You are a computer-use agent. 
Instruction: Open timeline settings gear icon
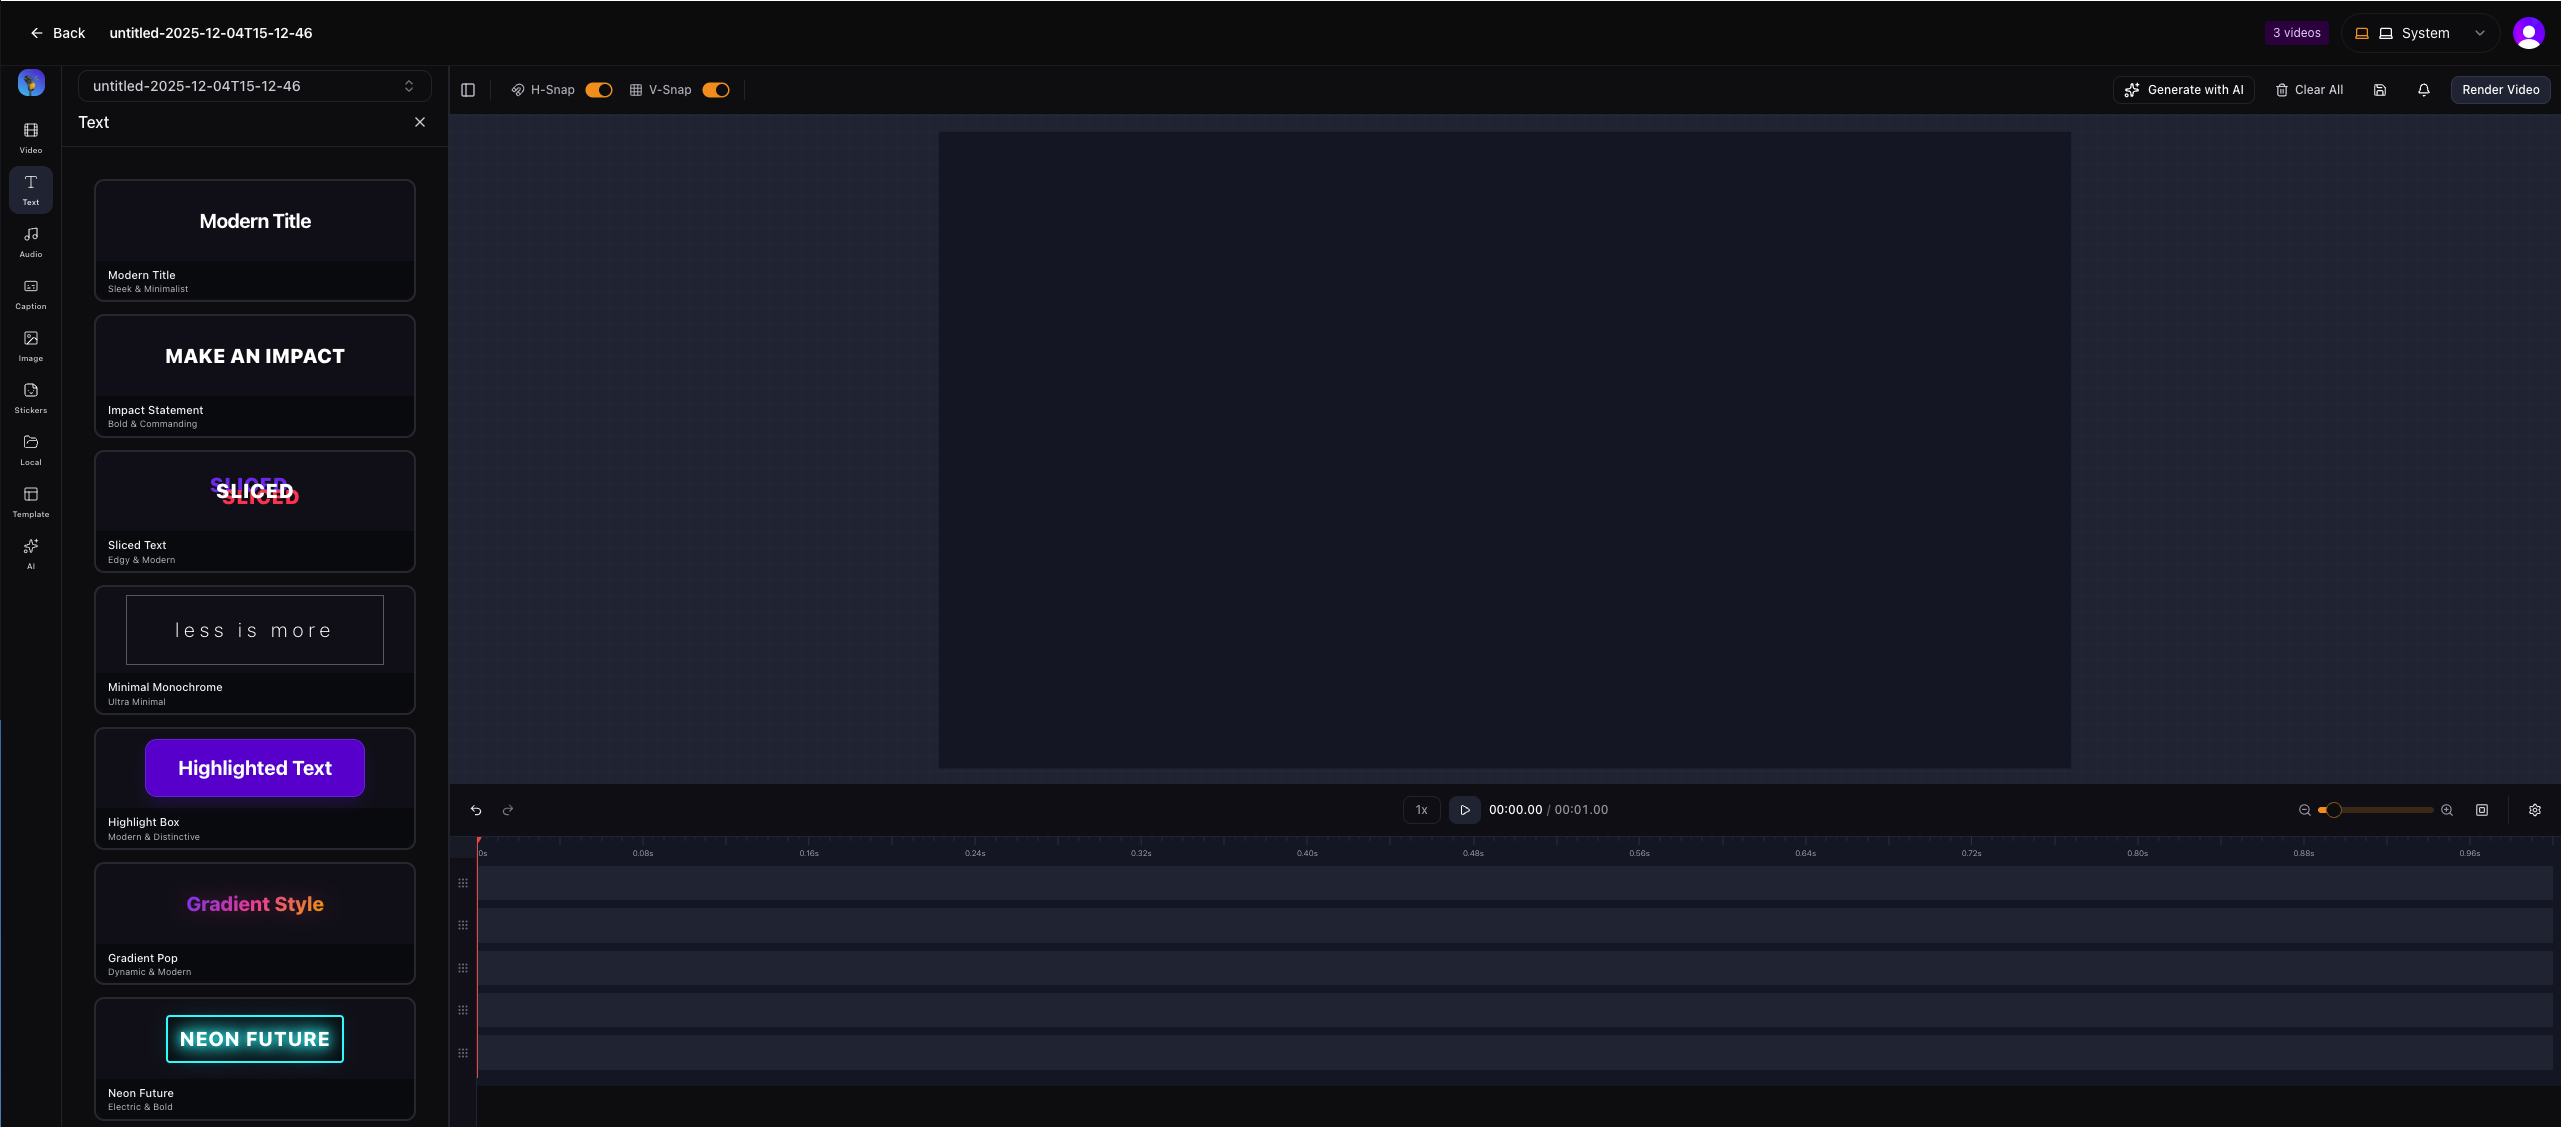2535,810
